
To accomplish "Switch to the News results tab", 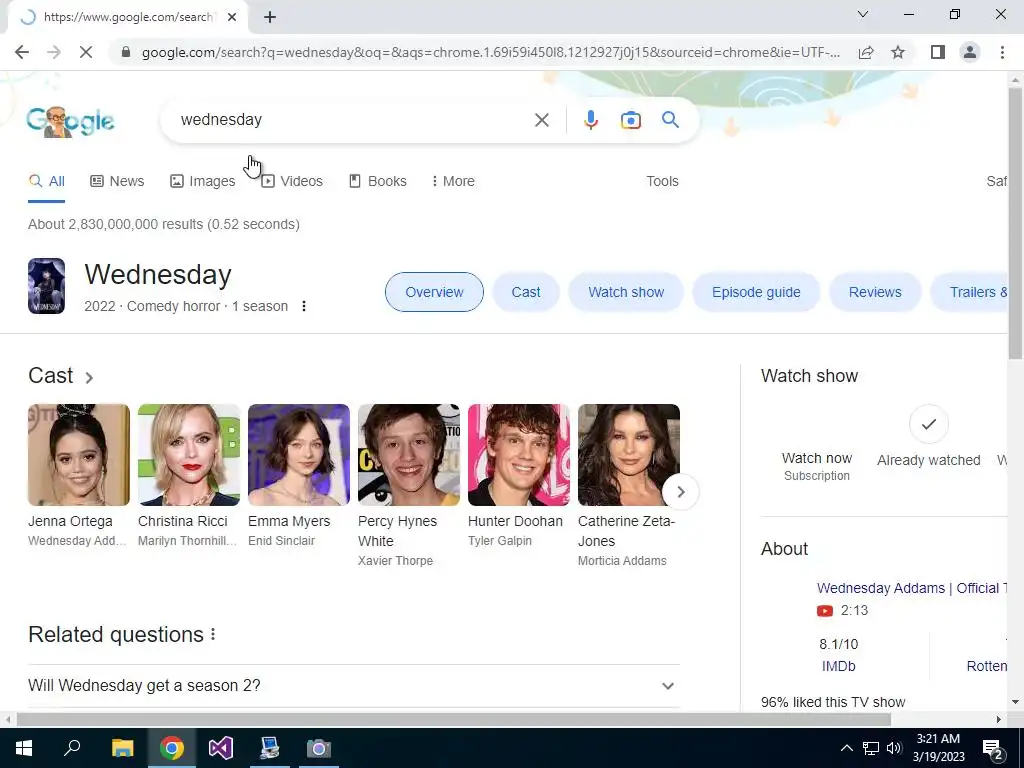I will (117, 182).
